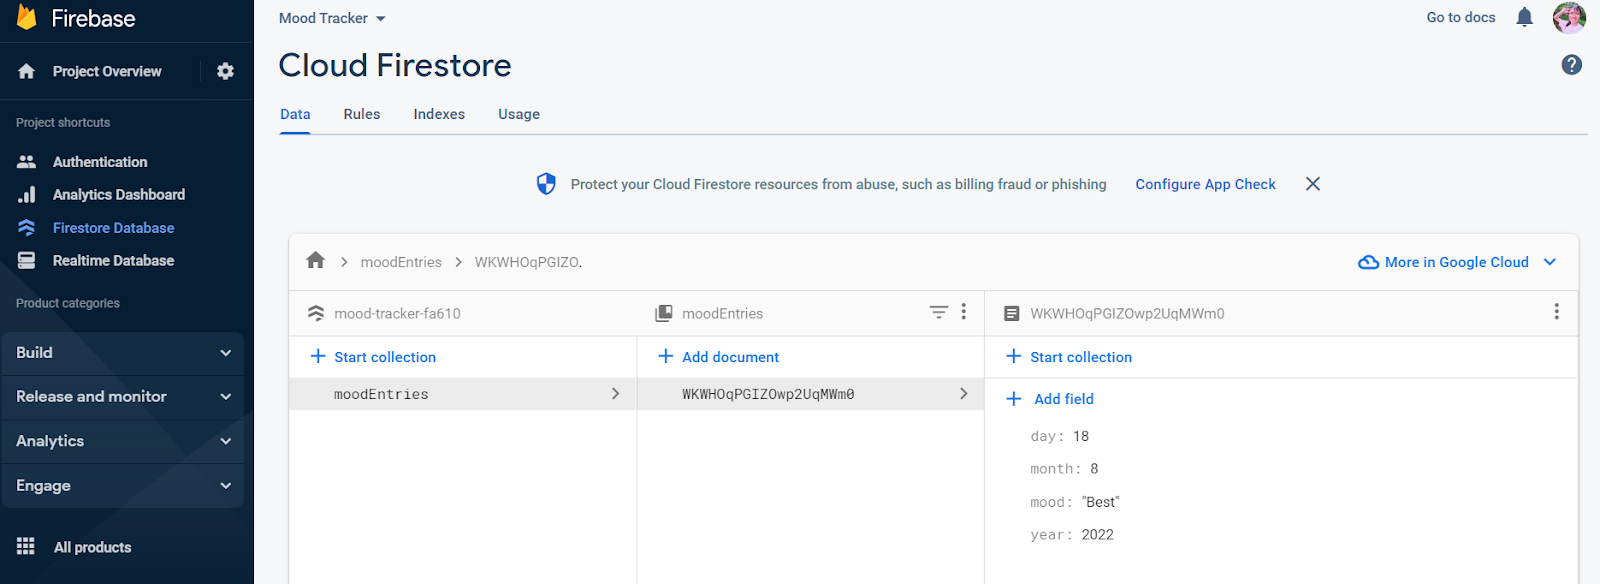Viewport: 1600px width, 584px height.
Task: Click Configure App Check link
Action: pyautogui.click(x=1205, y=184)
